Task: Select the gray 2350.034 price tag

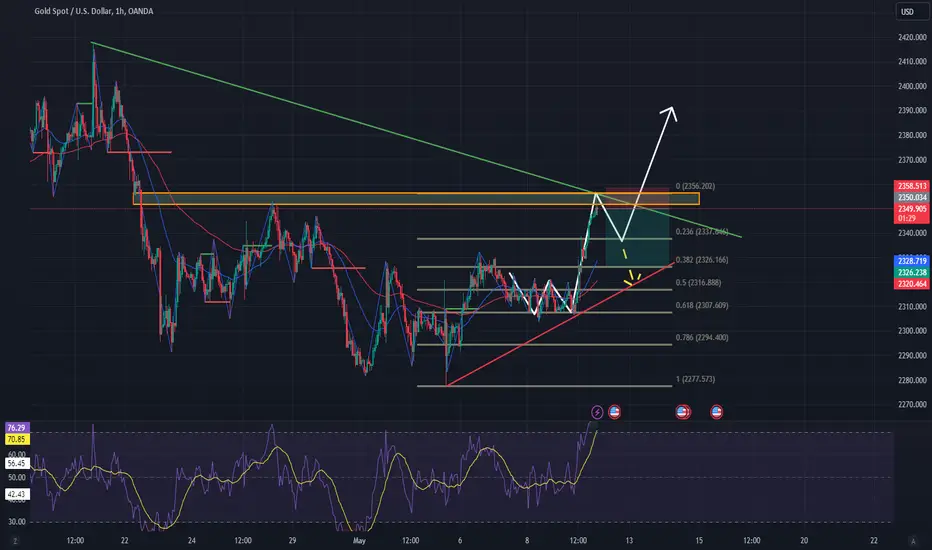Action: [912, 197]
